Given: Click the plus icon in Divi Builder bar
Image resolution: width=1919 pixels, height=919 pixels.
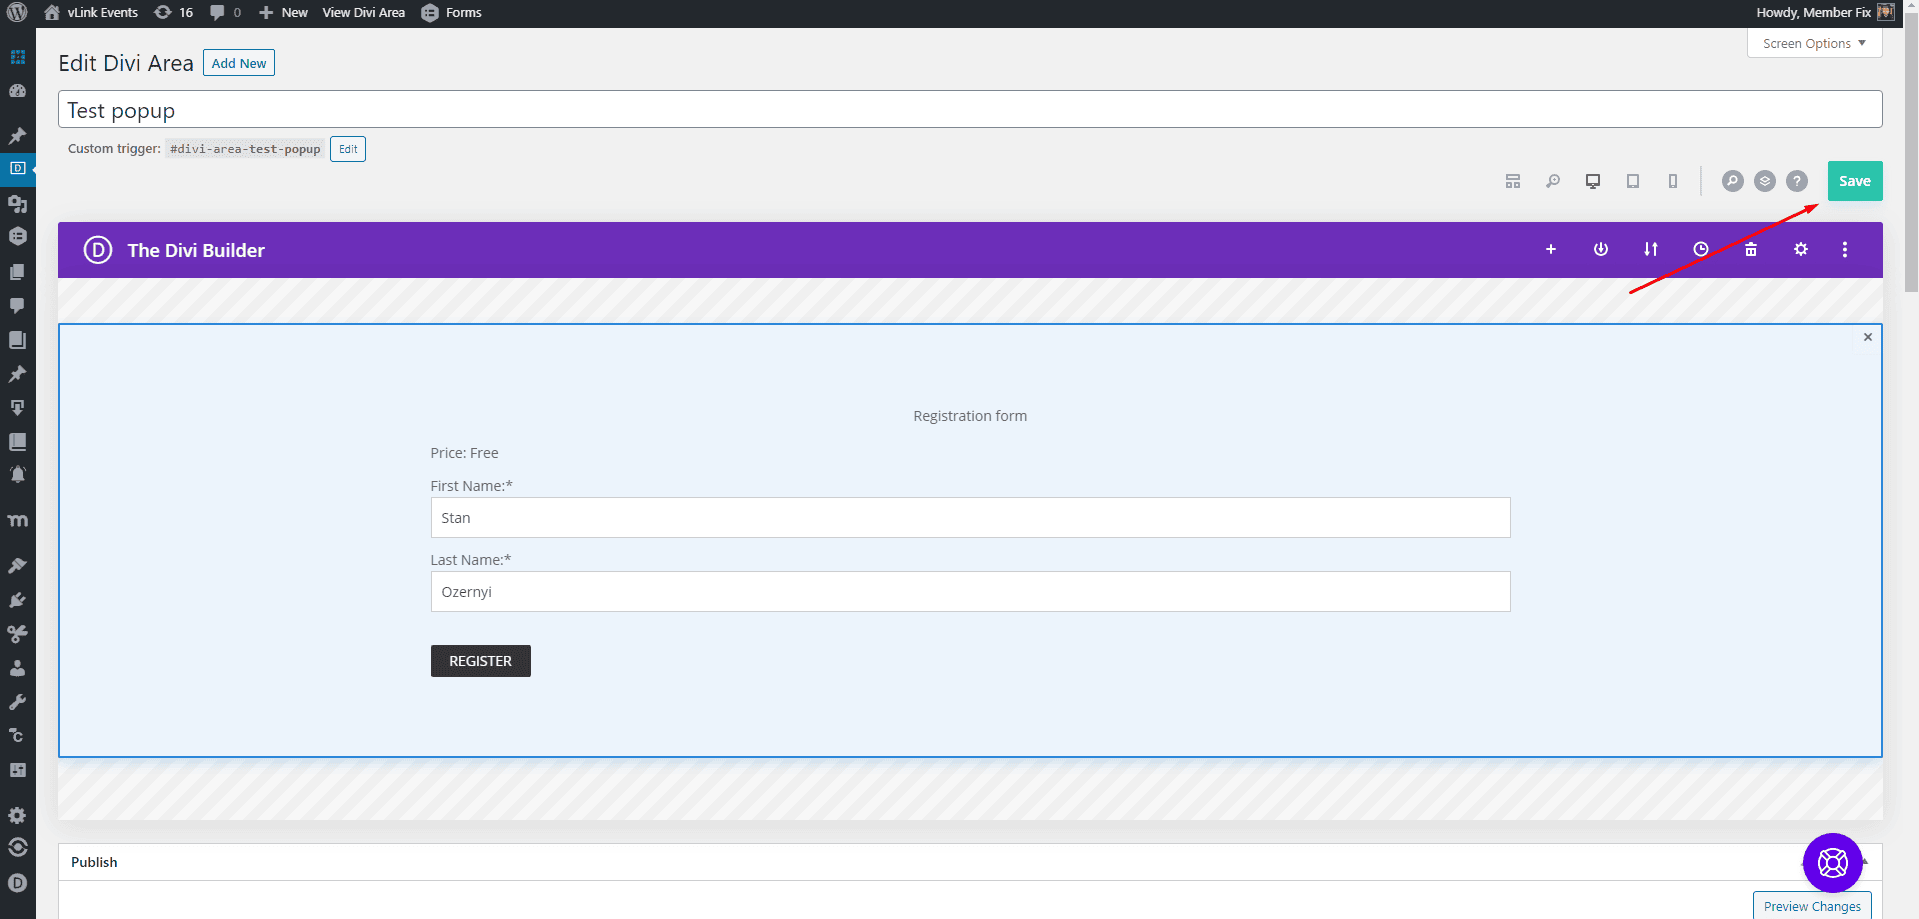Looking at the screenshot, I should (x=1551, y=249).
